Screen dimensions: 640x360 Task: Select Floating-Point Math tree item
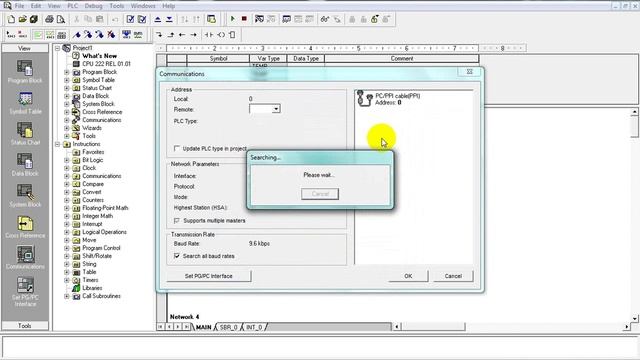click(x=105, y=208)
